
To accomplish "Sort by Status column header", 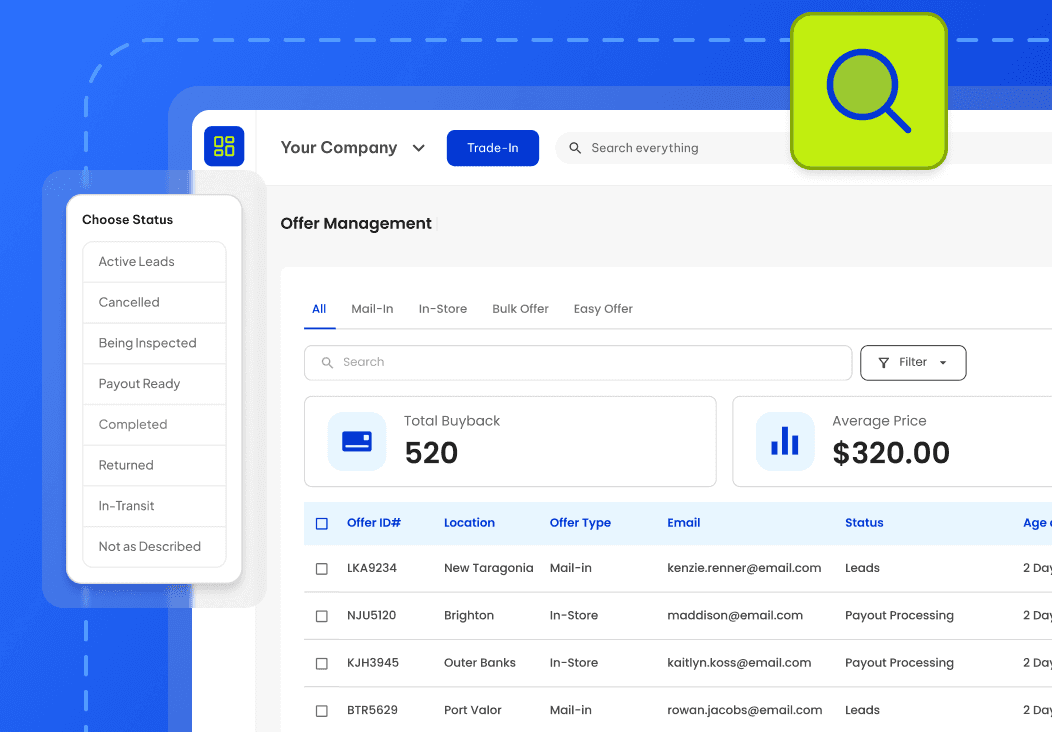I will tap(864, 523).
